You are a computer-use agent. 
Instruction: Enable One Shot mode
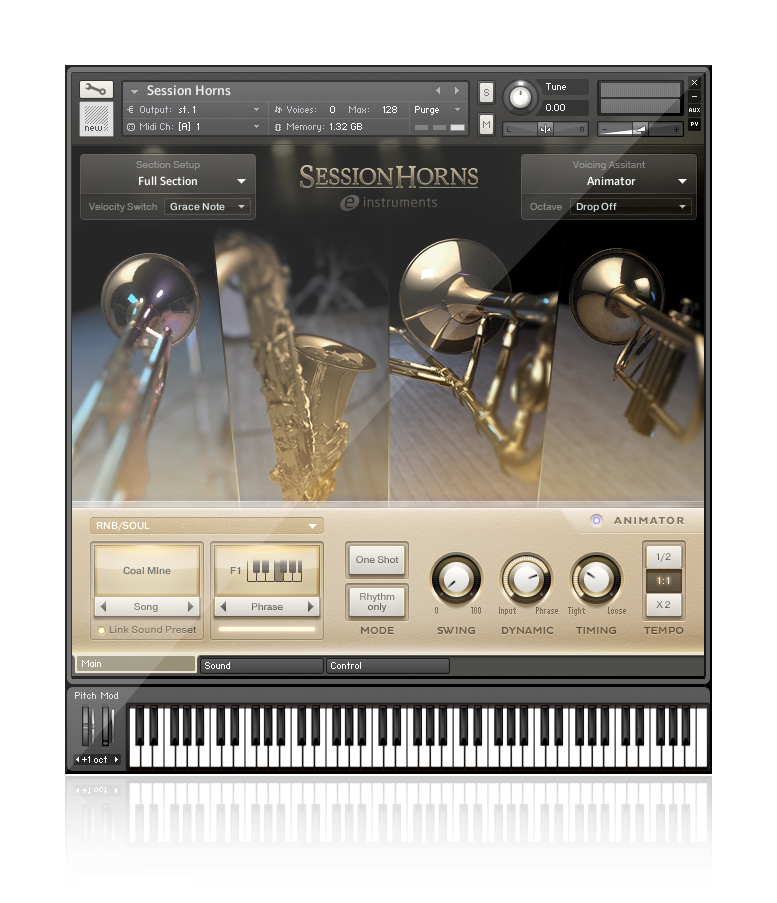point(377,560)
